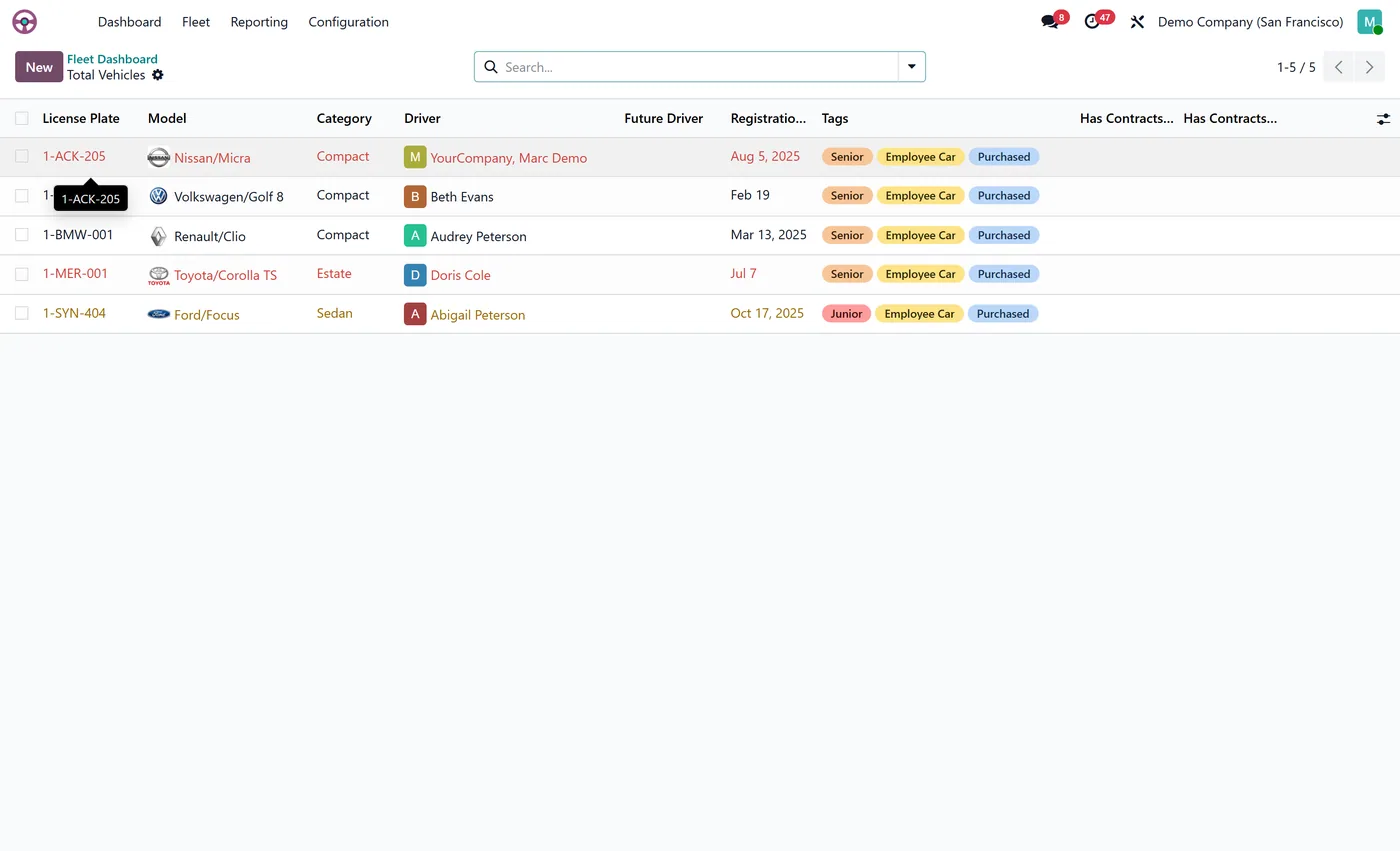Open the Fleet menu
The image size is (1400, 851).
[x=196, y=22]
